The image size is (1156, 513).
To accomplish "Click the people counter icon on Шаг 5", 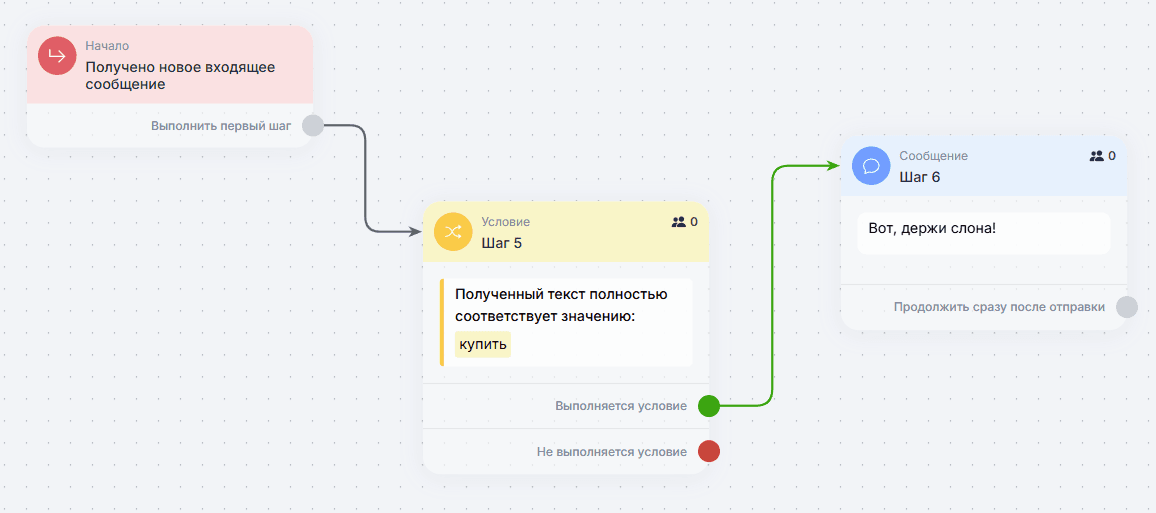I will [x=679, y=221].
